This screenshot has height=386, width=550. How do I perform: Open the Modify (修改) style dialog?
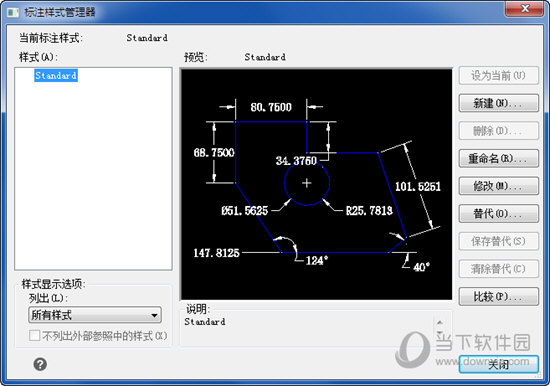click(498, 186)
